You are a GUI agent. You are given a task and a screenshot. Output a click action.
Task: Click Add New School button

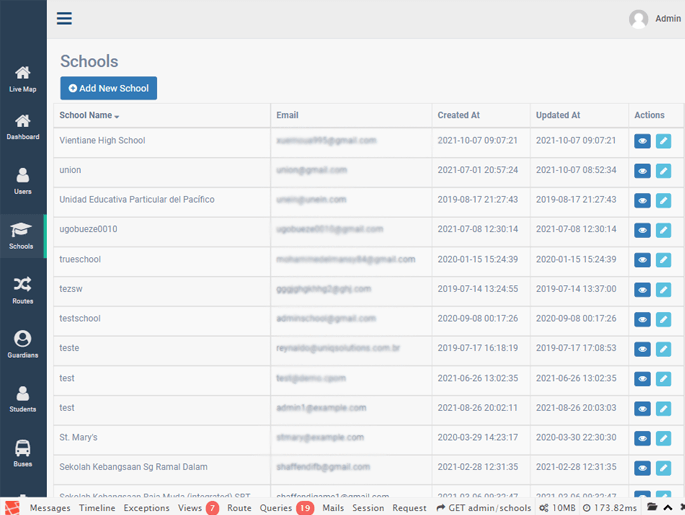pyautogui.click(x=108, y=88)
